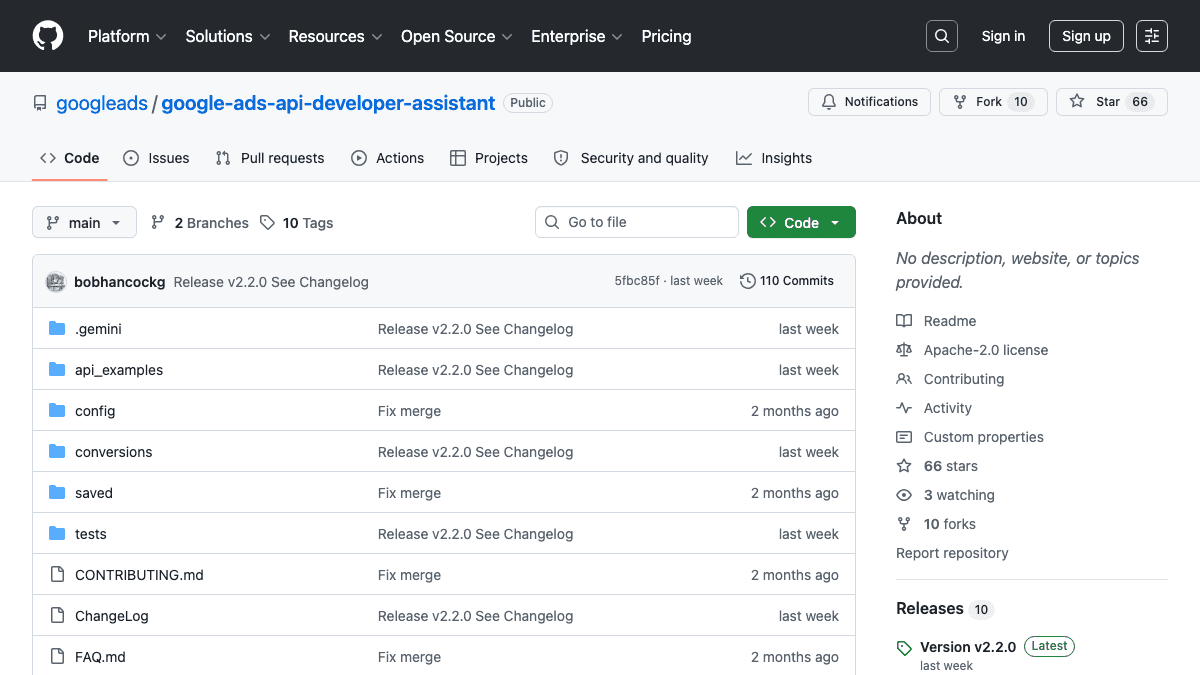Switch to the Pull requests tab
Image resolution: width=1200 pixels, height=675 pixels.
tap(269, 157)
